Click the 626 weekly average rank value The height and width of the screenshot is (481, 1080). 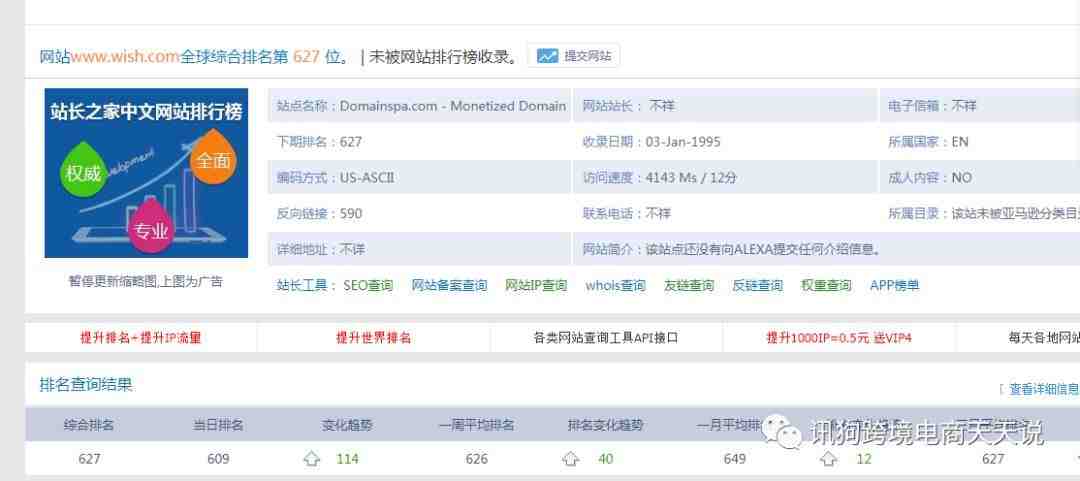[476, 459]
